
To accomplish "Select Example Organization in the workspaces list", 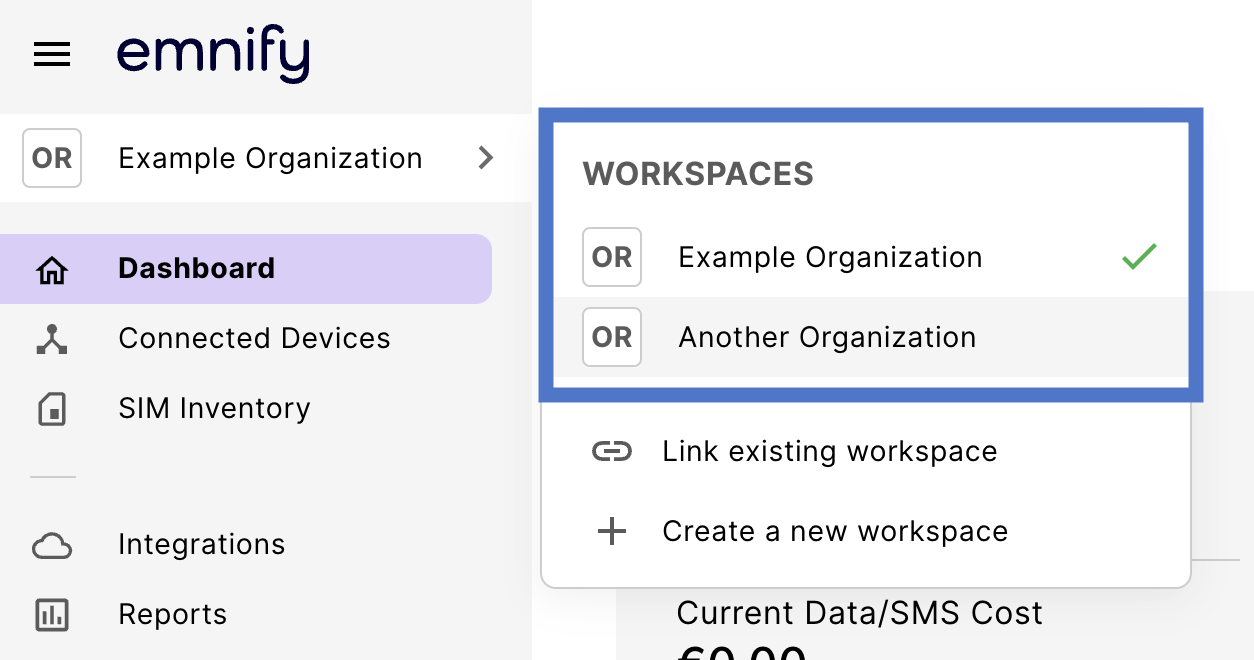I will tap(830, 258).
